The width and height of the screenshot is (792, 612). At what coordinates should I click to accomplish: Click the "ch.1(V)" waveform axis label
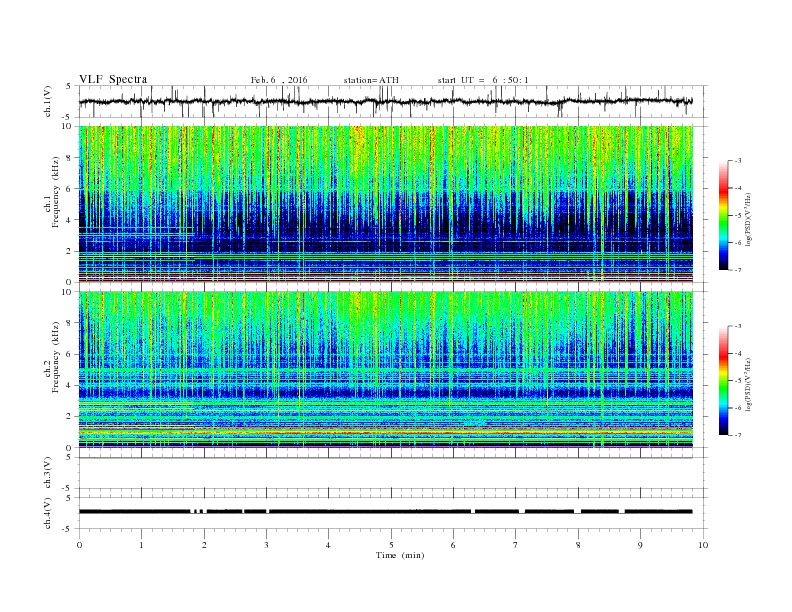[48, 101]
